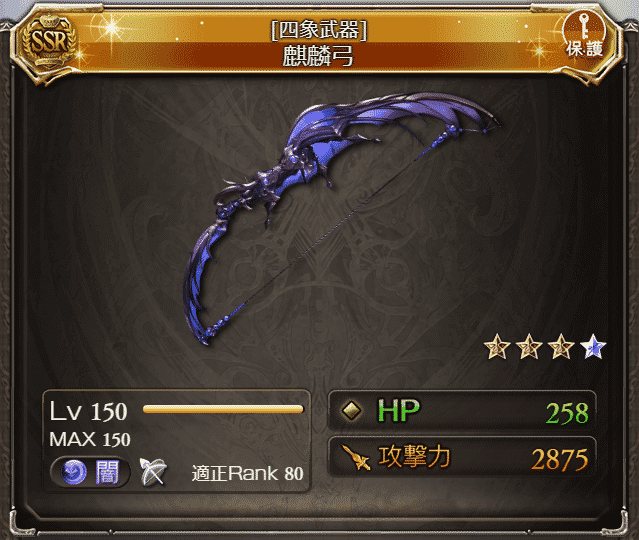Image resolution: width=639 pixels, height=540 pixels.
Task: Click the SSR rarity badge
Action: 49,42
